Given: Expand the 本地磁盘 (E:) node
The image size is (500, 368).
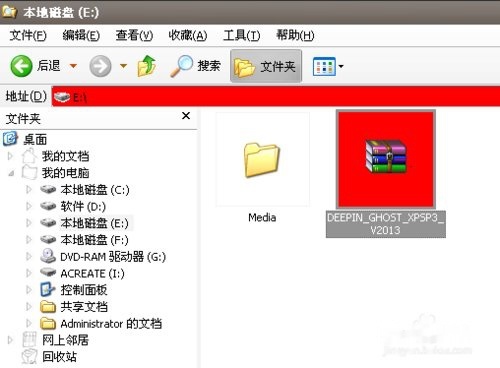Looking at the screenshot, I should [29, 223].
